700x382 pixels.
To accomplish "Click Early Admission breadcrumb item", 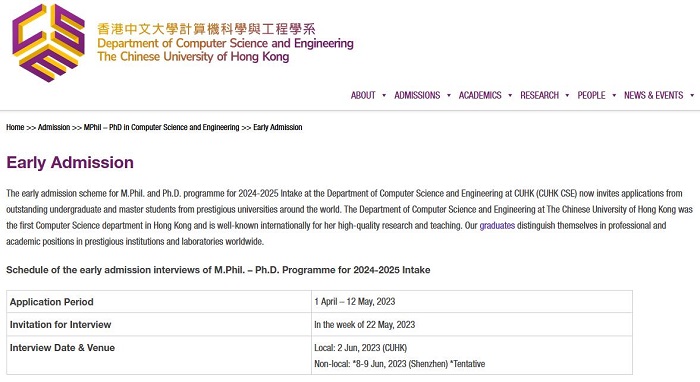I will pyautogui.click(x=278, y=127).
